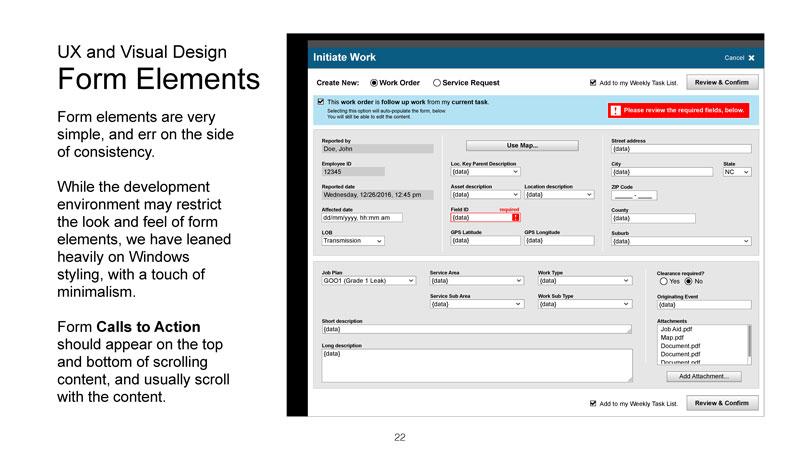Expand the LOB Transmission dropdown
The height and width of the screenshot is (450, 800).
352,241
